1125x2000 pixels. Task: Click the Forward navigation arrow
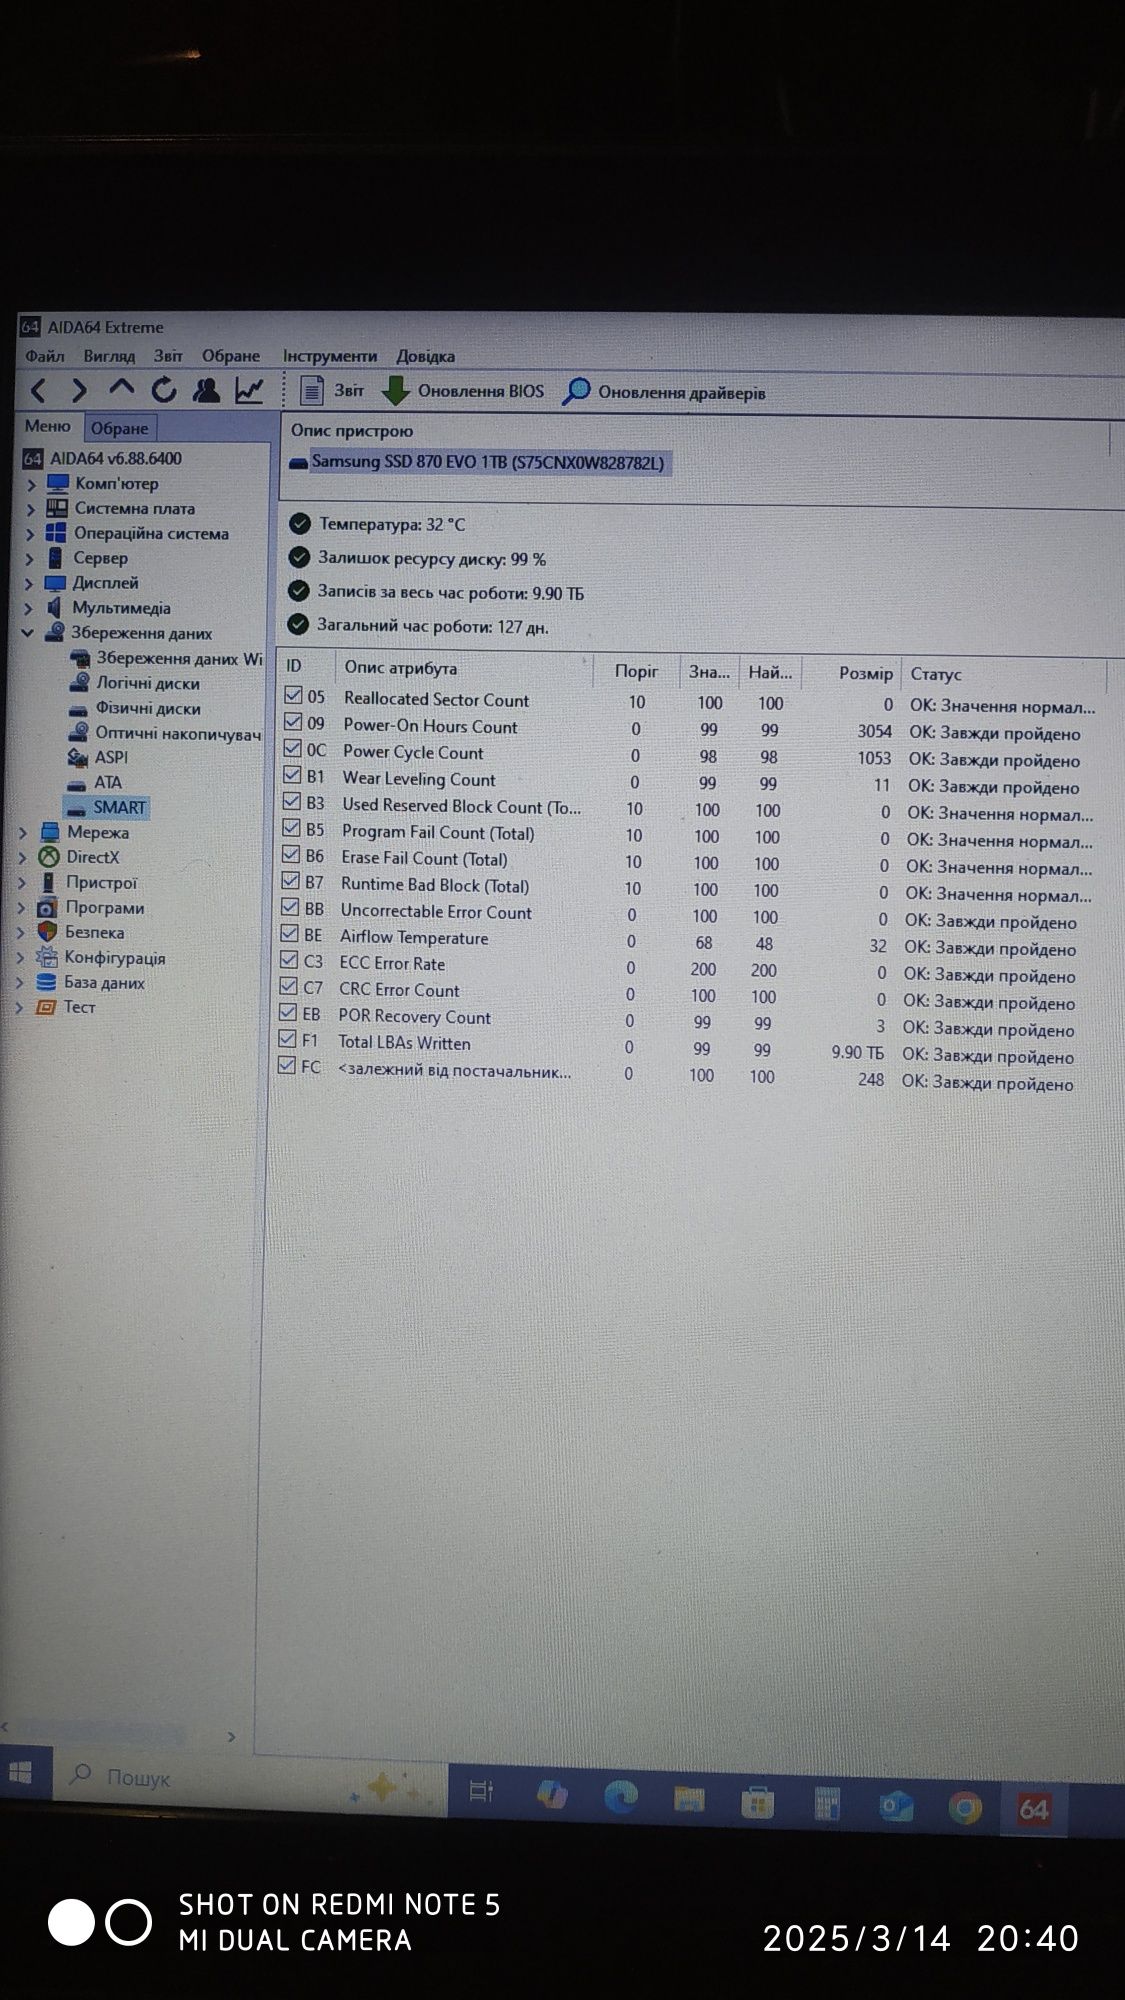click(x=79, y=390)
